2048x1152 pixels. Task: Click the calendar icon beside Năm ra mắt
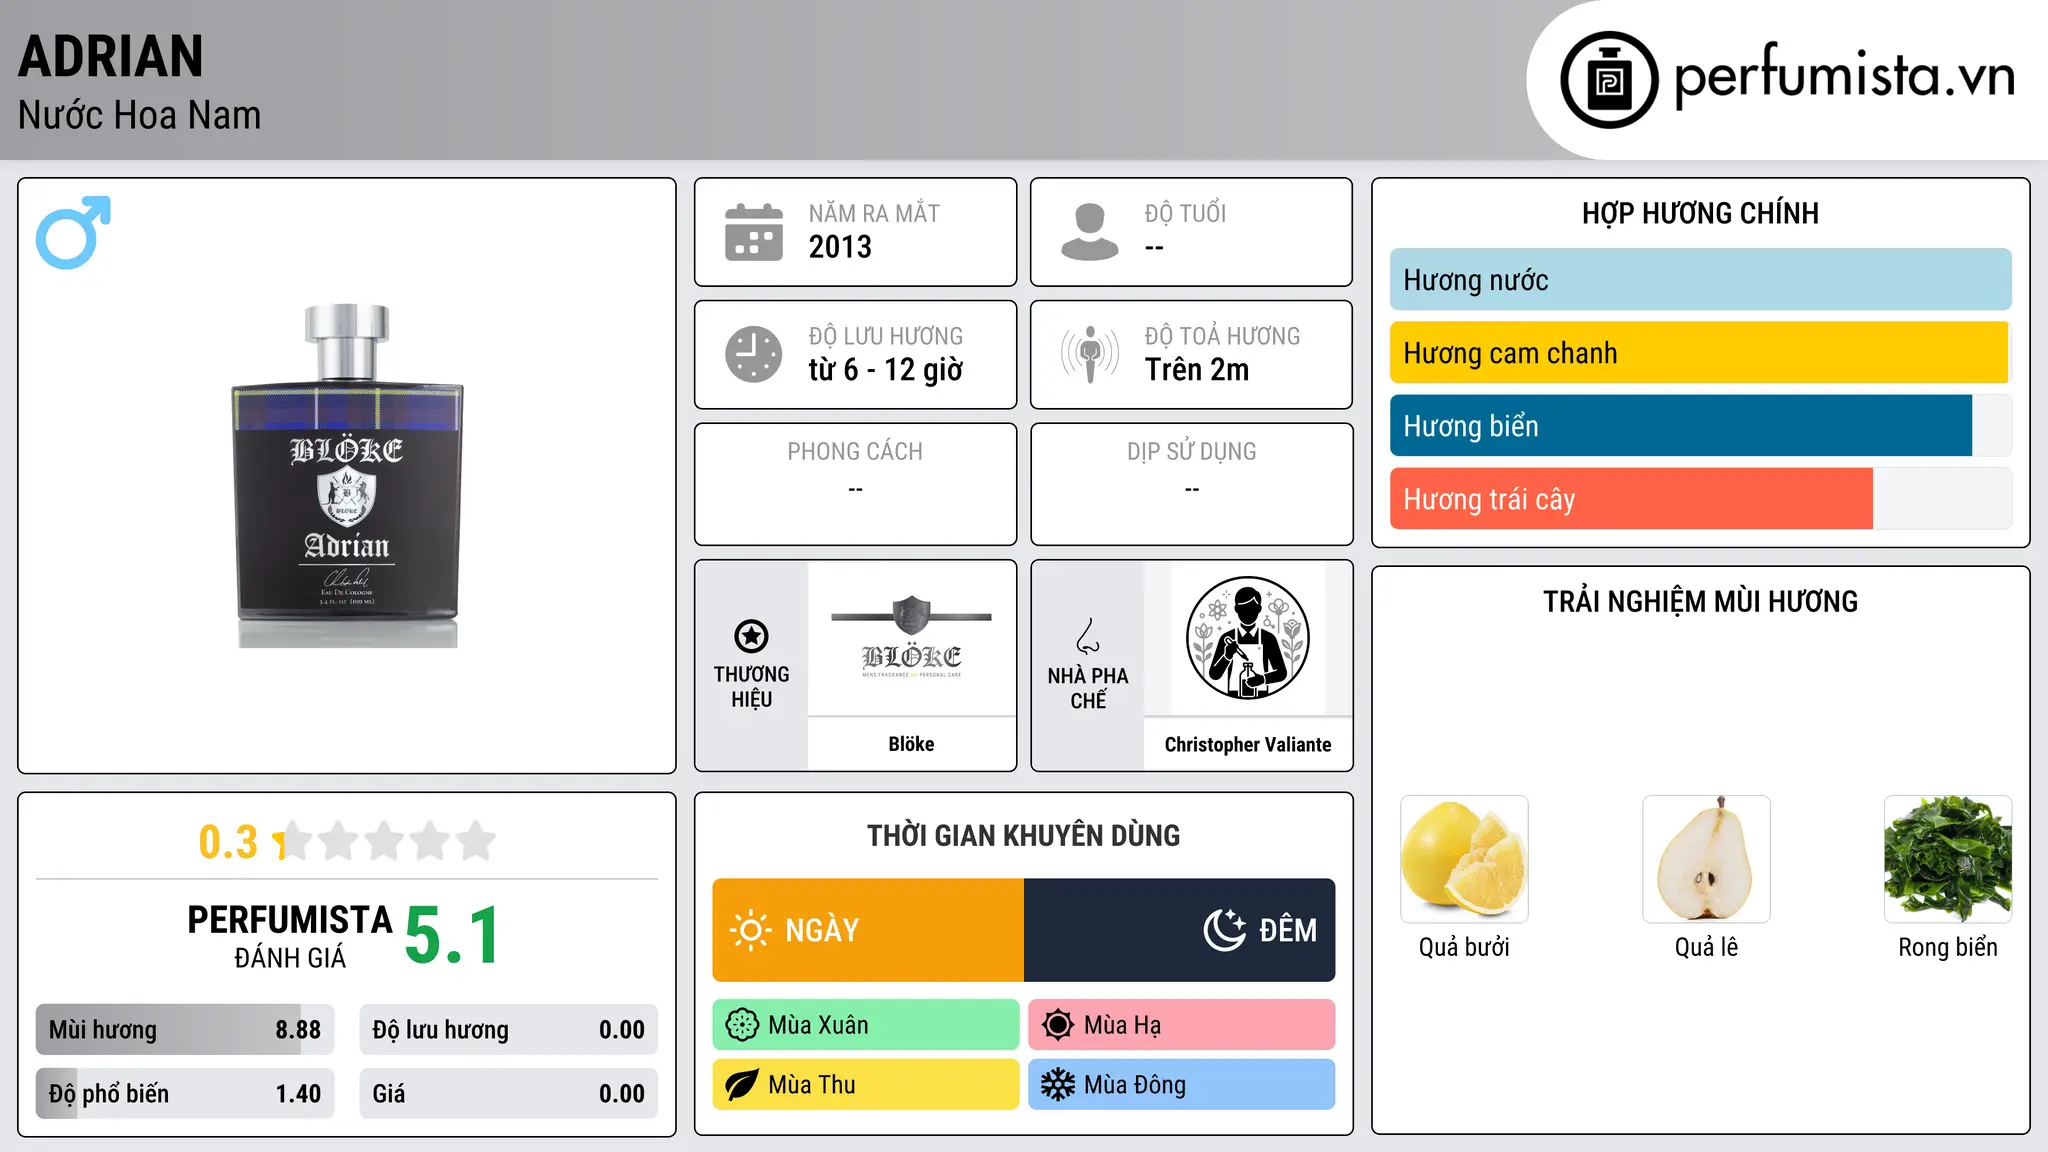754,232
